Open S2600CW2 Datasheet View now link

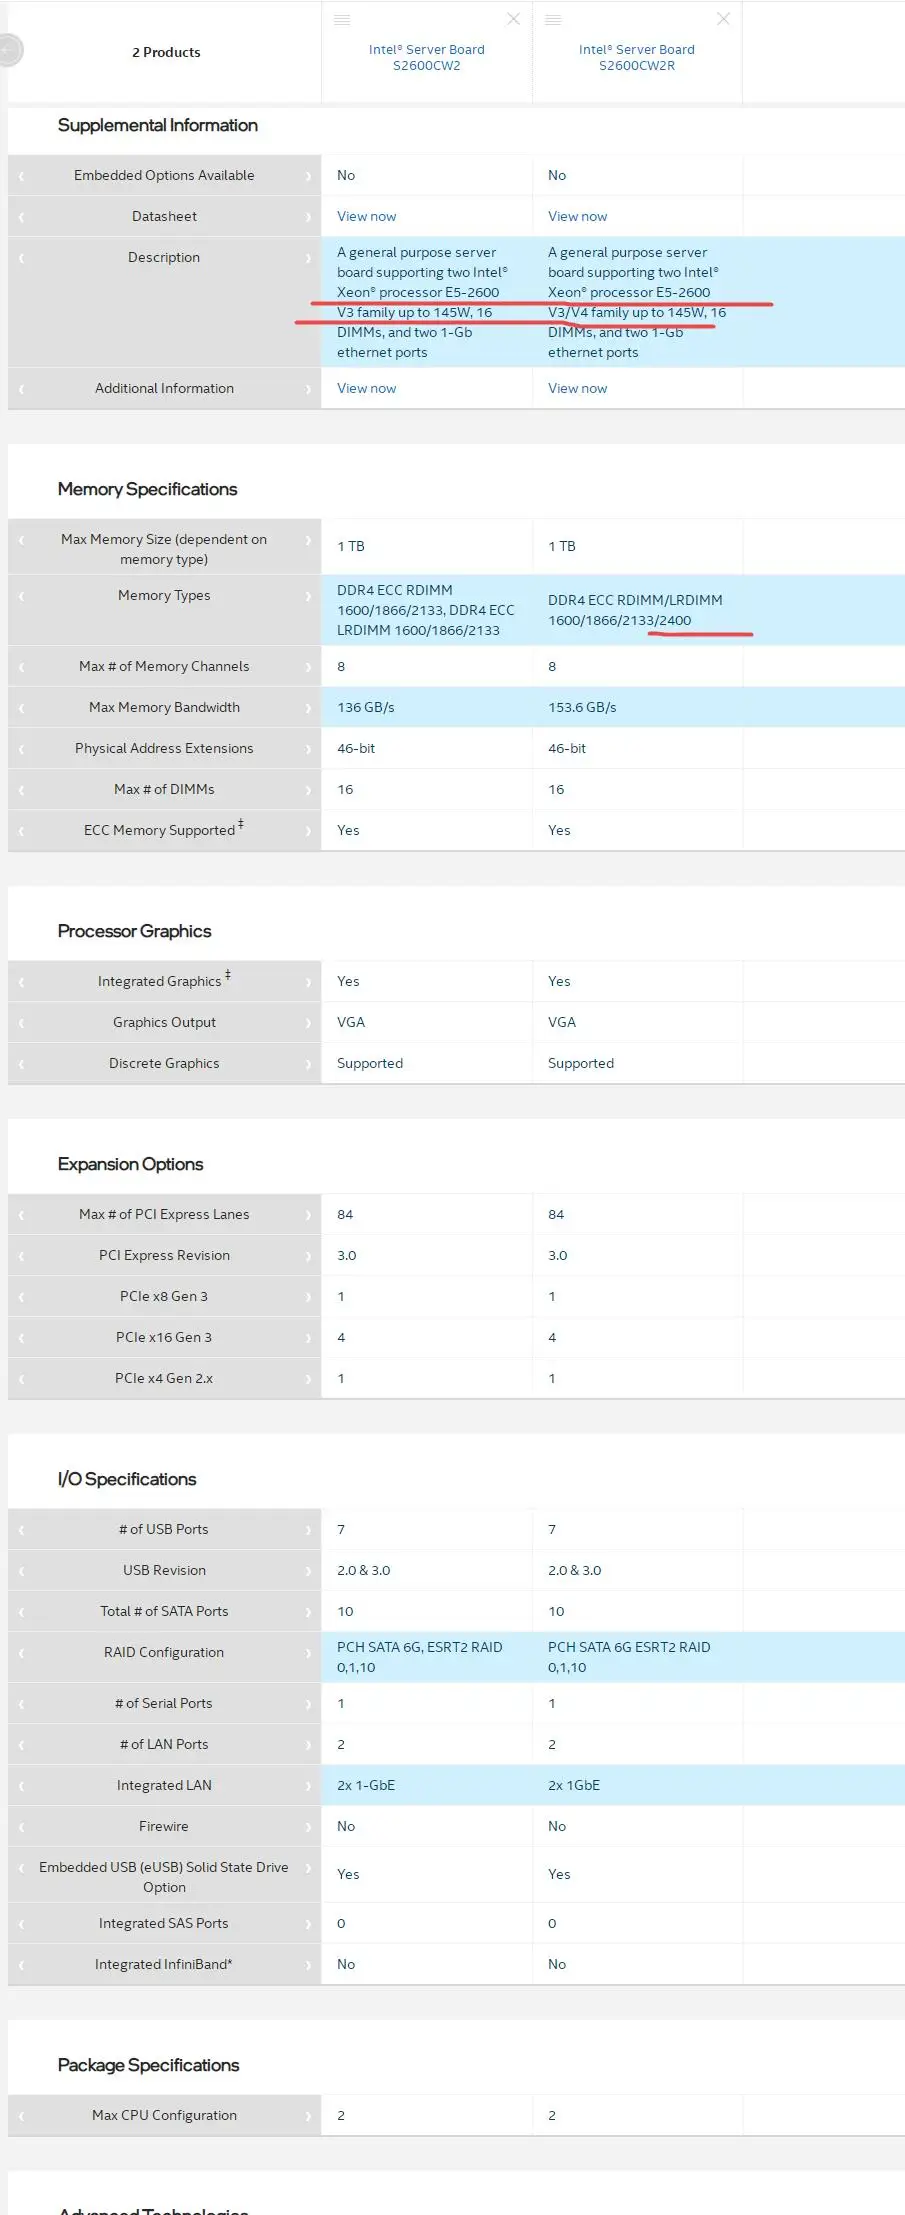(366, 216)
